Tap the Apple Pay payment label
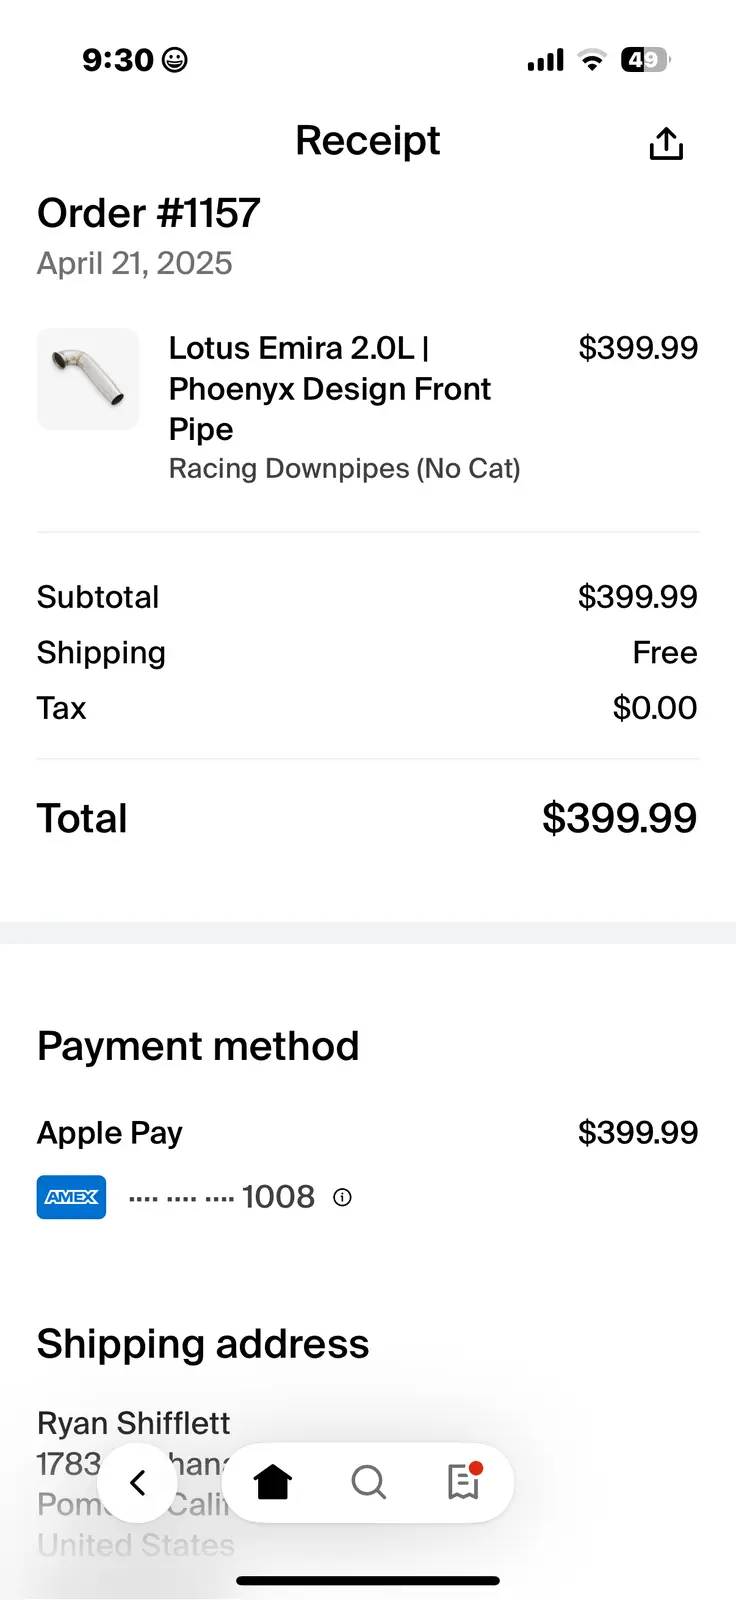Image resolution: width=736 pixels, height=1600 pixels. (110, 1133)
